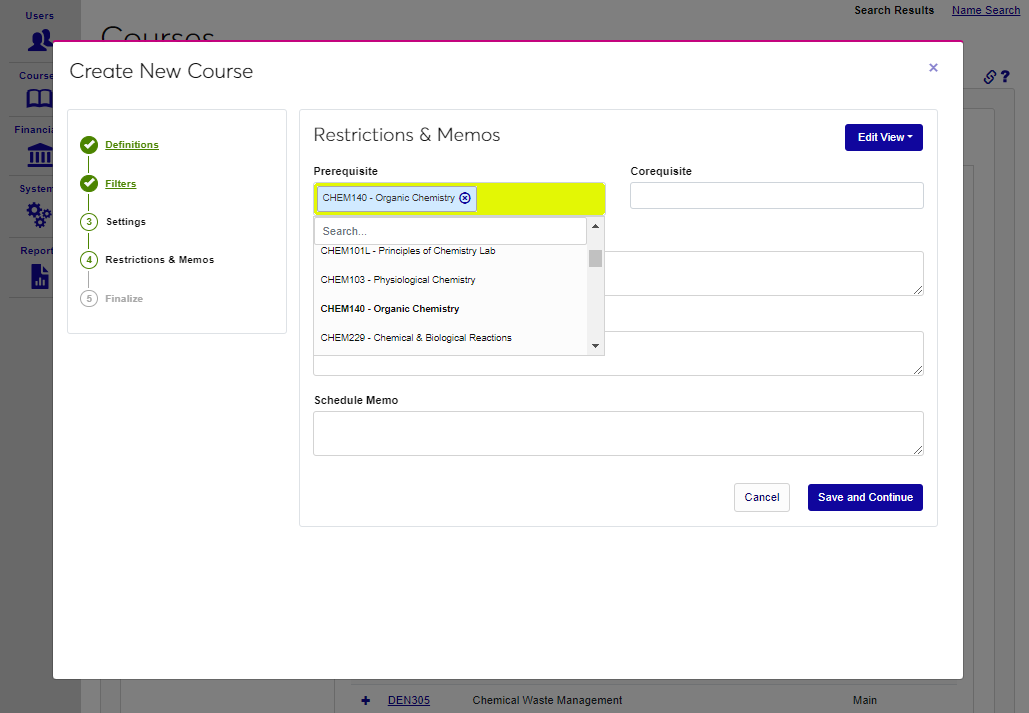Viewport: 1029px width, 713px height.
Task: Click the help question mark icon
Action: pyautogui.click(x=1005, y=77)
